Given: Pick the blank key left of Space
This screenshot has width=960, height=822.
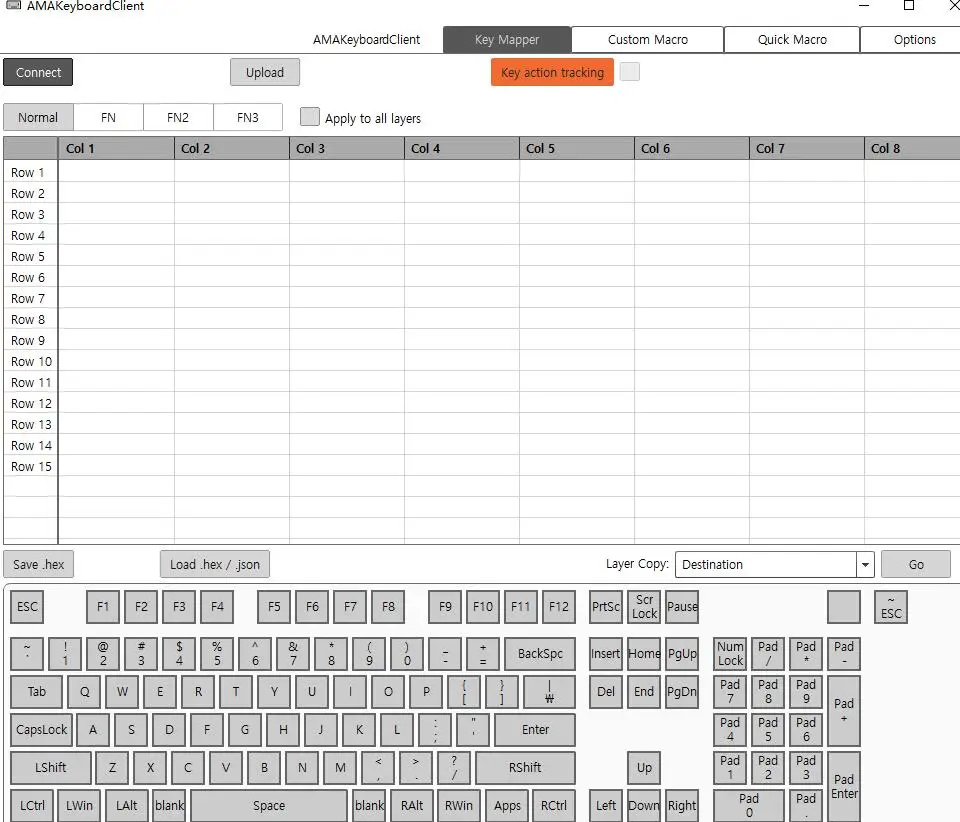Looking at the screenshot, I should pyautogui.click(x=170, y=805).
